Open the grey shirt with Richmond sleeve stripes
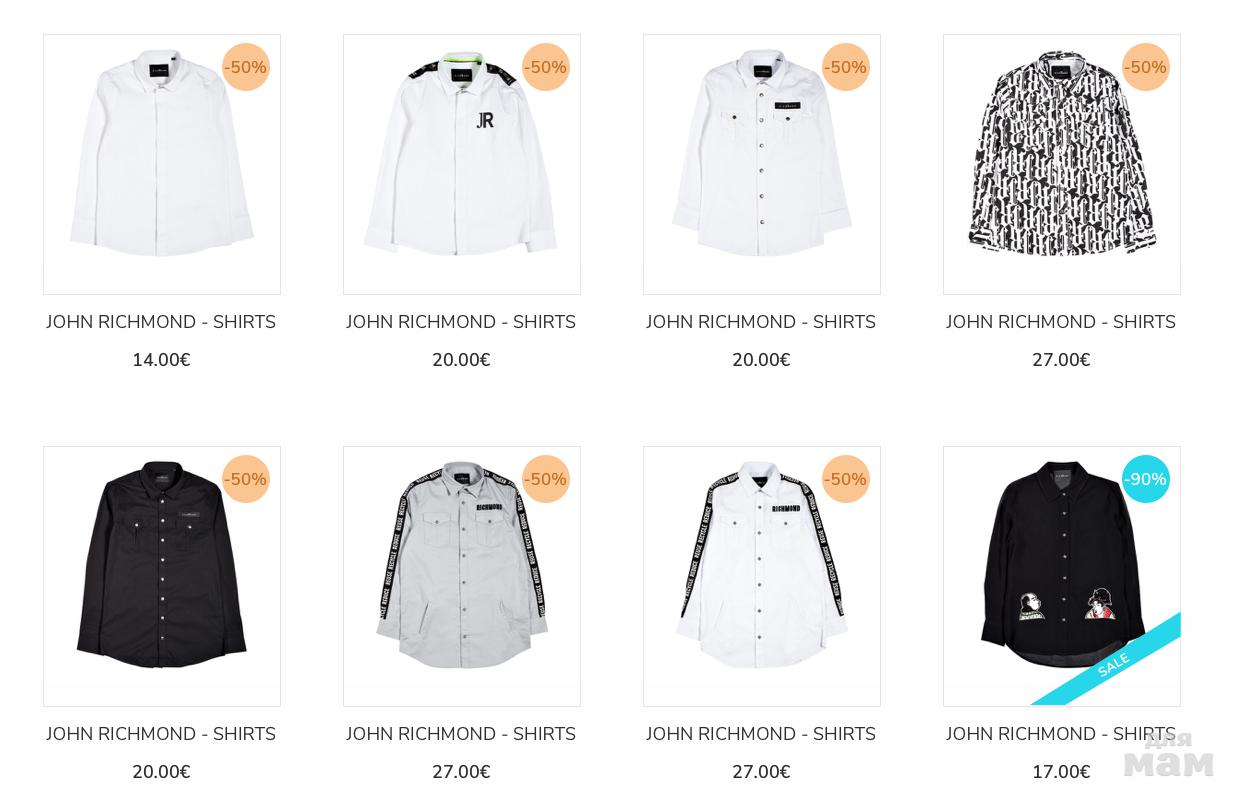The width and height of the screenshot is (1233, 795). [462, 577]
